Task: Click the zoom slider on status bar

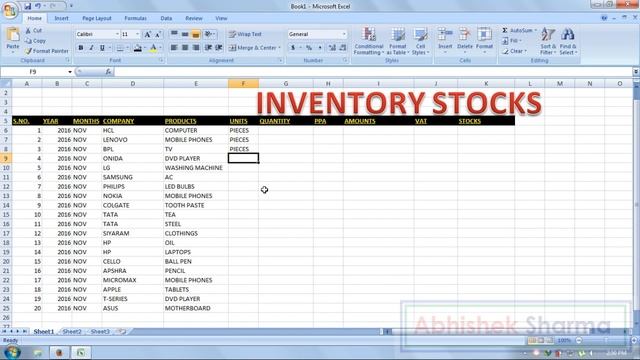Action: (606, 340)
